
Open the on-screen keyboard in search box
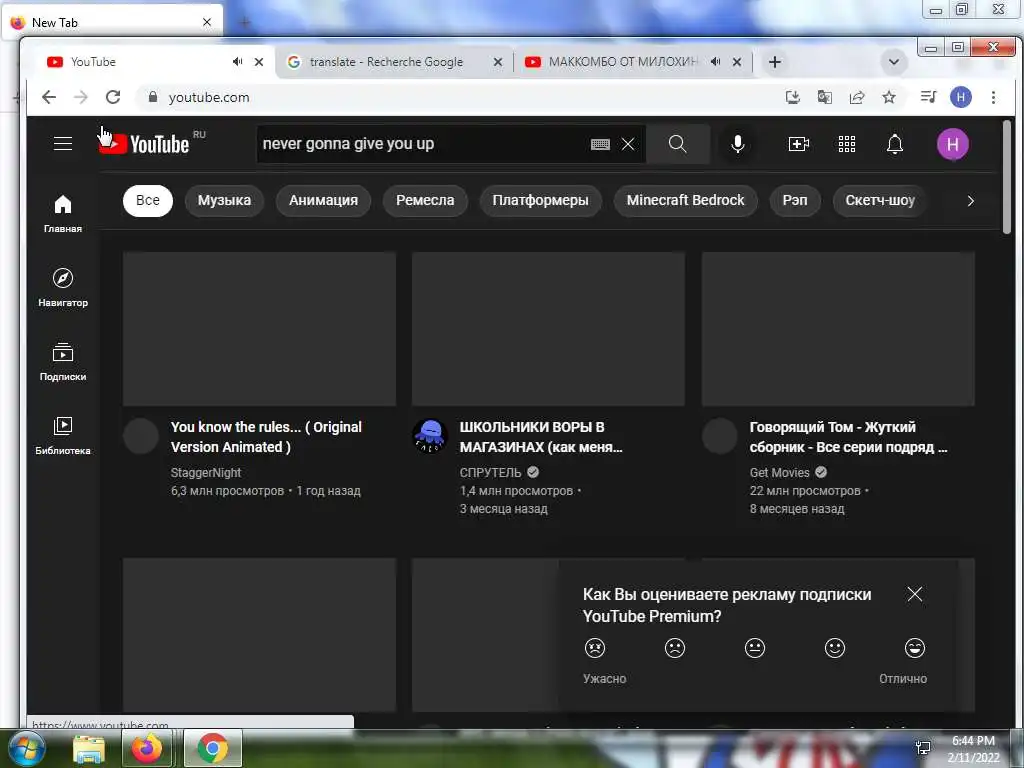tap(600, 144)
